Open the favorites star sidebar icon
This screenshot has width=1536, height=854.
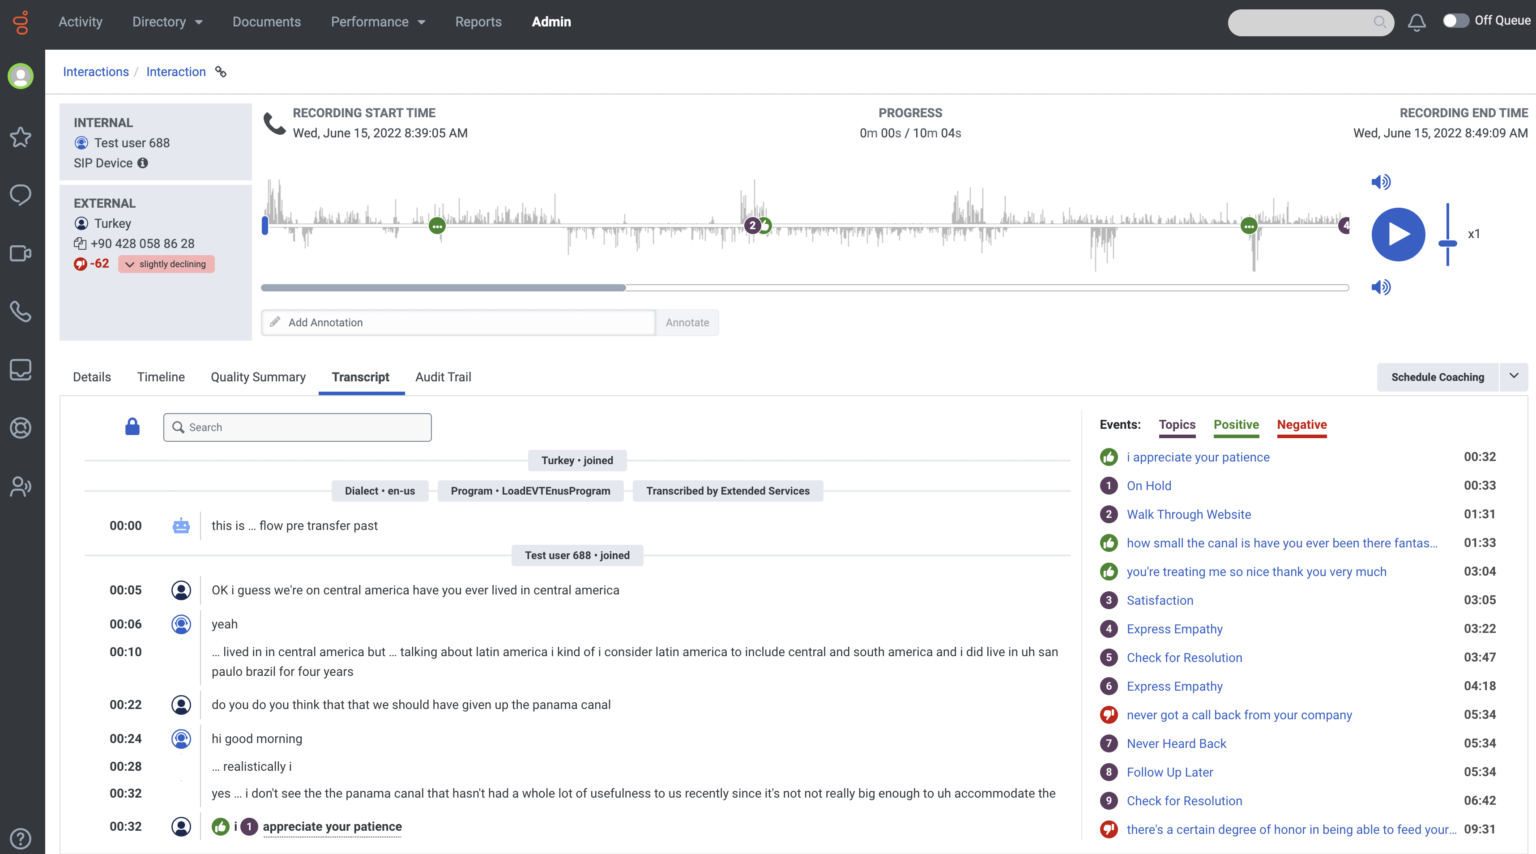point(20,137)
